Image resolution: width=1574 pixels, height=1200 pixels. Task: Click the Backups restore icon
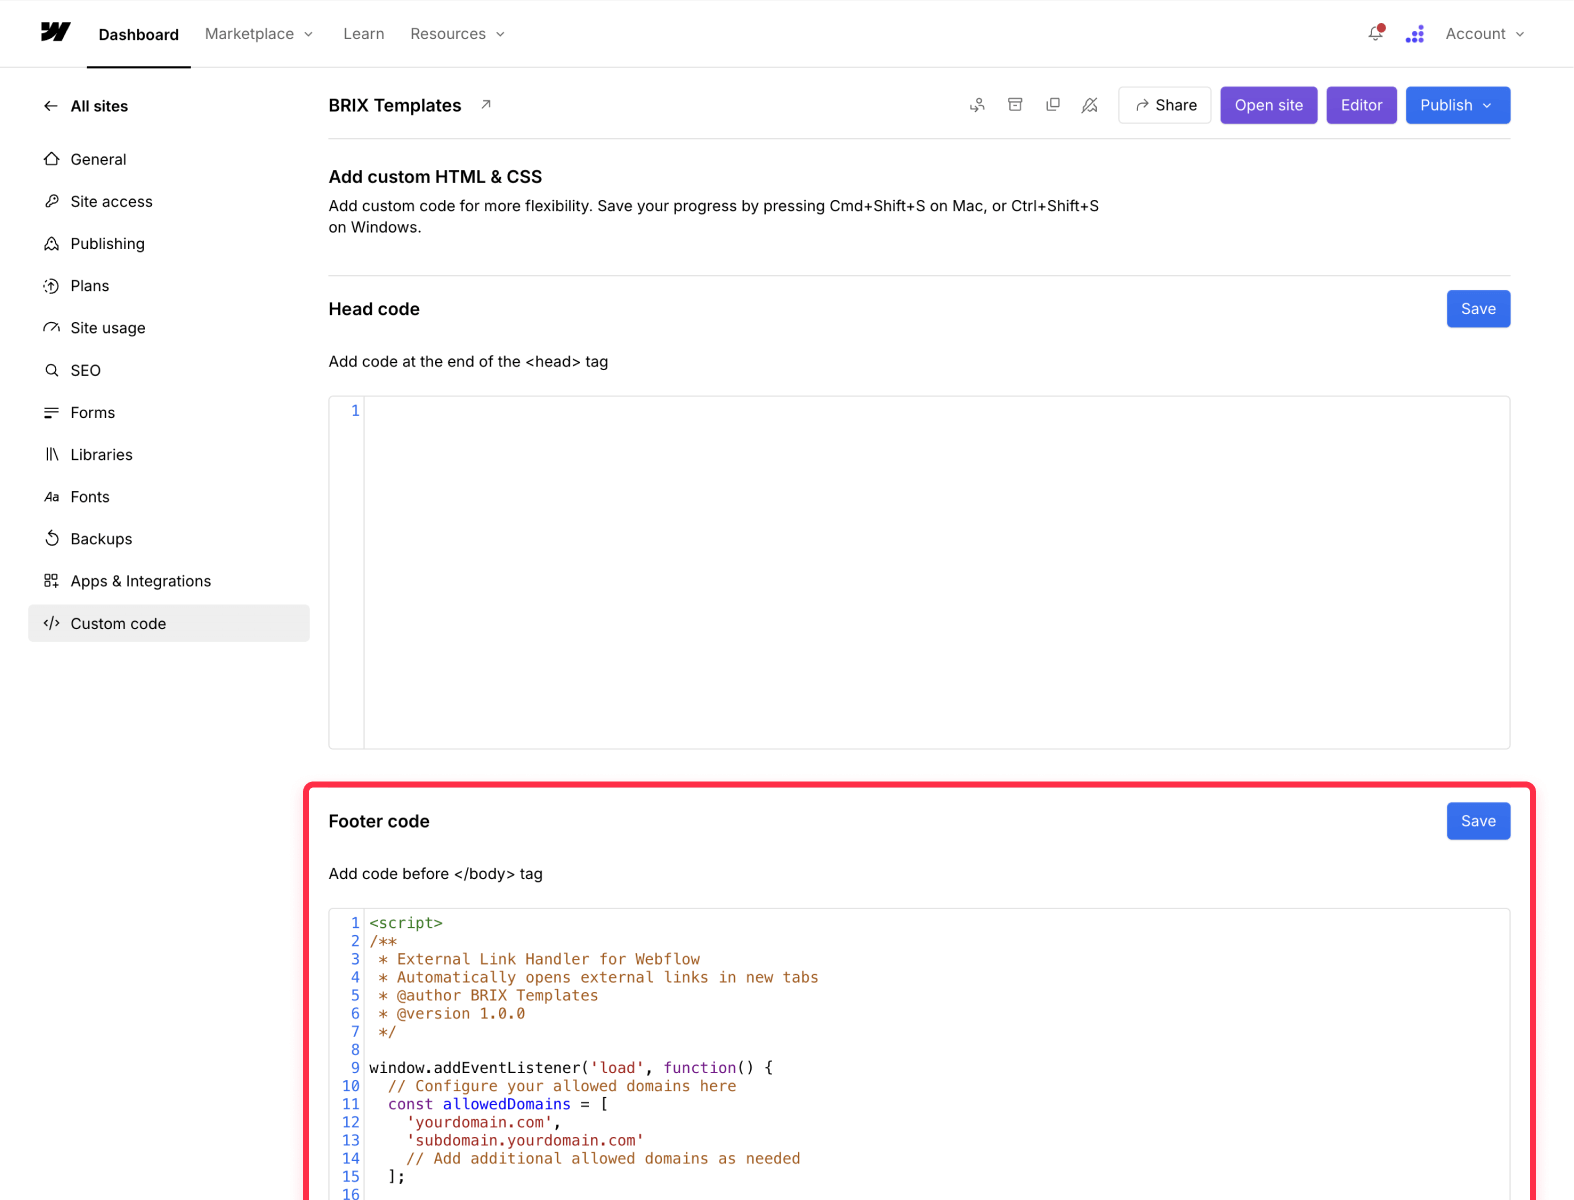click(x=52, y=539)
